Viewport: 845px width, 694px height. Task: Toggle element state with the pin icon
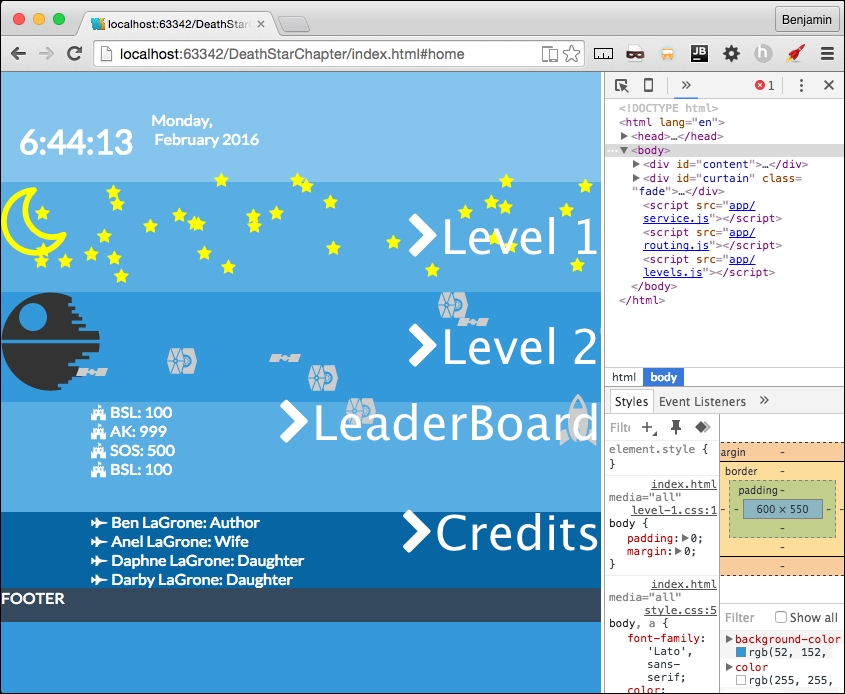[x=676, y=428]
